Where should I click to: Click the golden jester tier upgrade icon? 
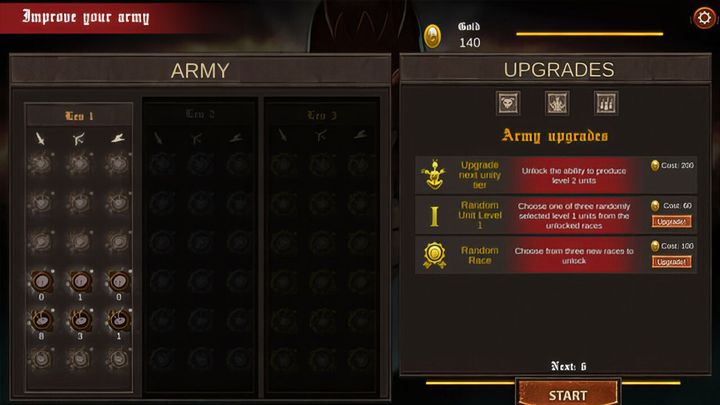point(434,175)
